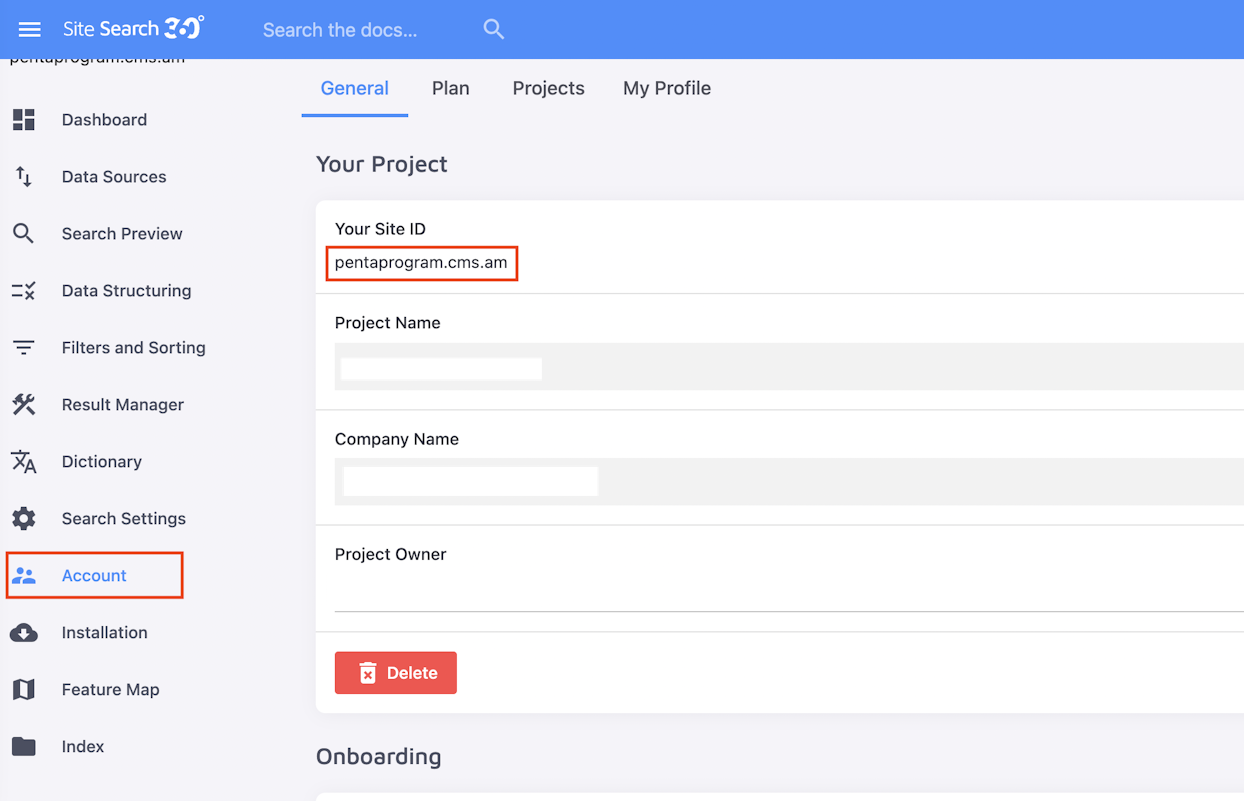
Task: Open Filters and Sorting icon
Action: [x=24, y=348]
